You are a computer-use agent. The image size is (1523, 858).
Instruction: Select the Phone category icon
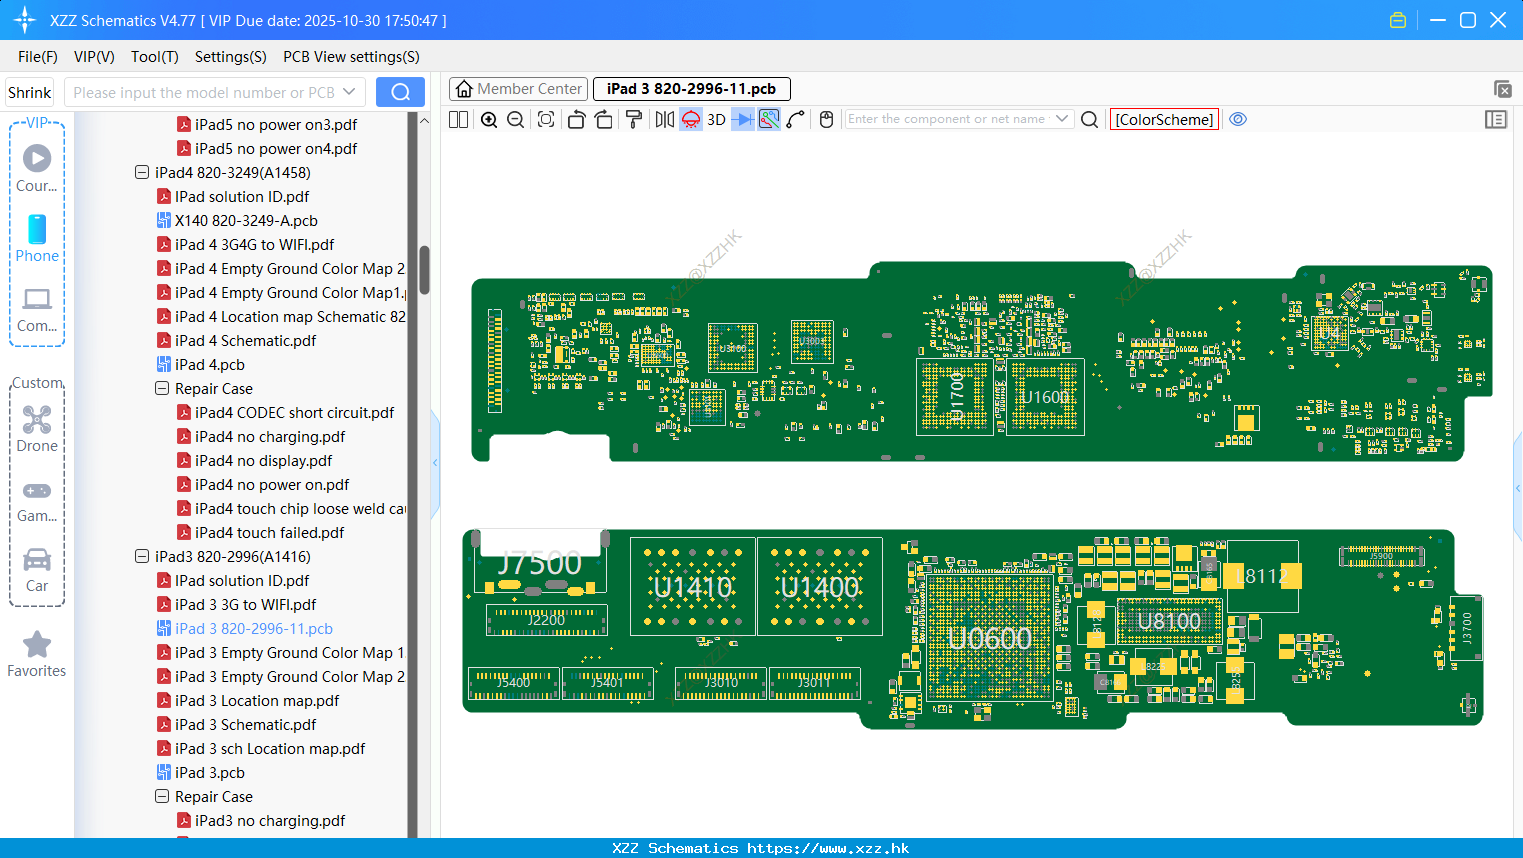tap(37, 238)
